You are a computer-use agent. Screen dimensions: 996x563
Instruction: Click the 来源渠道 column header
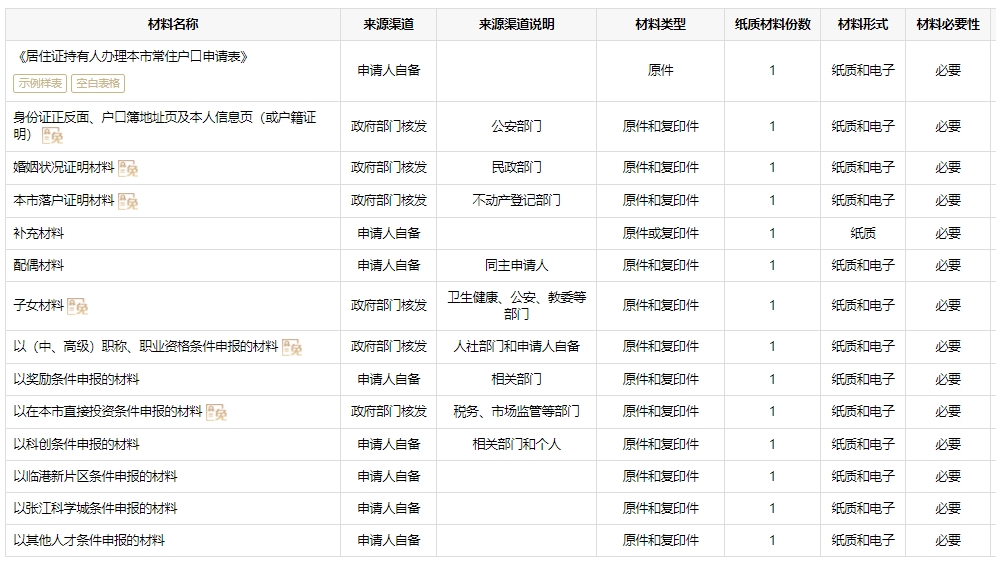[388, 24]
